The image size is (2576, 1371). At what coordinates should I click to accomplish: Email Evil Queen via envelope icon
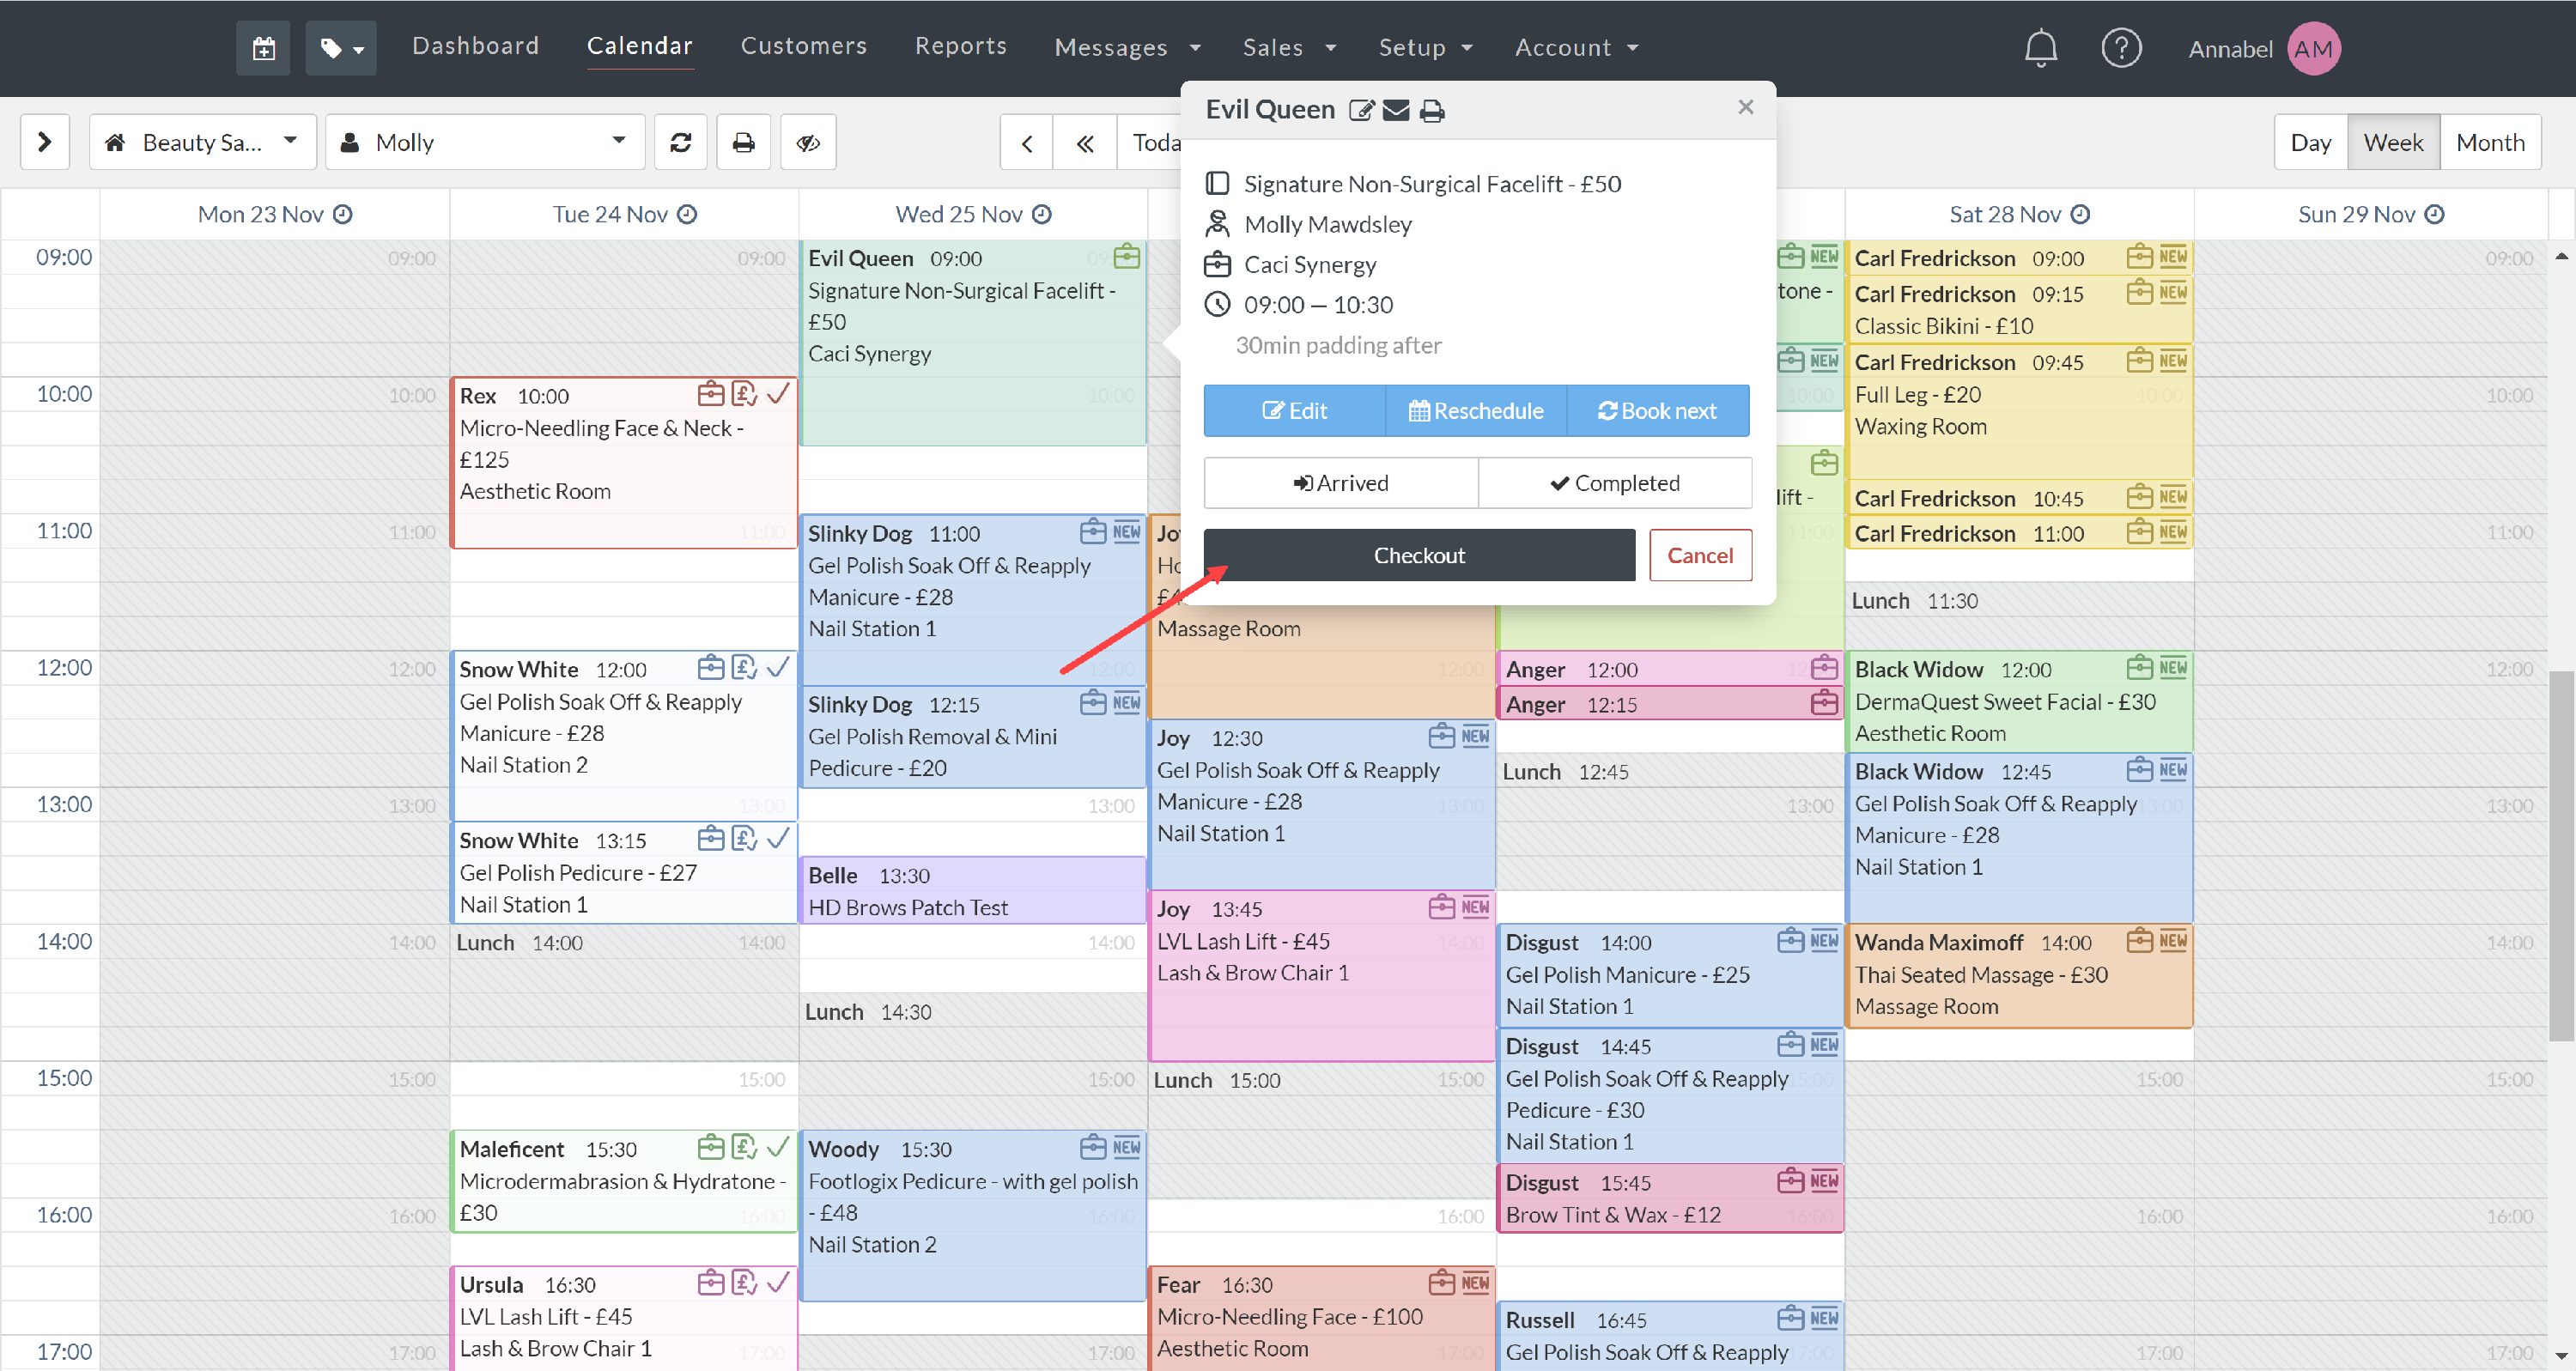click(x=1396, y=110)
